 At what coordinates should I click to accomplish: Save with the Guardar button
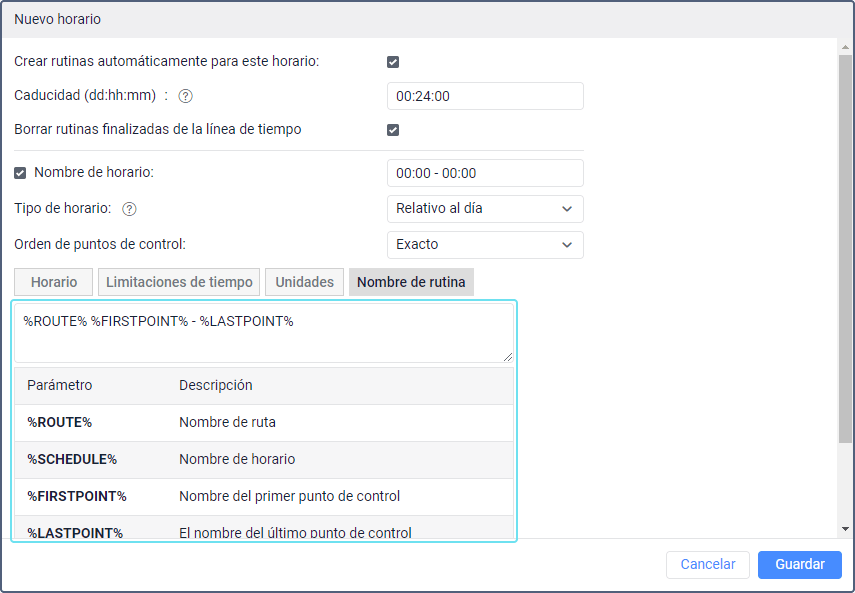[800, 564]
